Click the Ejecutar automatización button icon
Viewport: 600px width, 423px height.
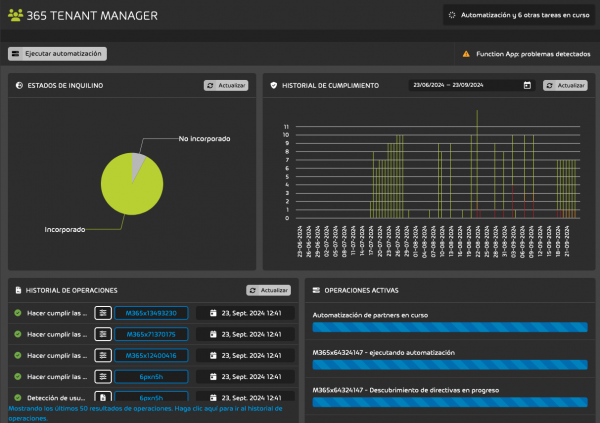pyautogui.click(x=16, y=54)
